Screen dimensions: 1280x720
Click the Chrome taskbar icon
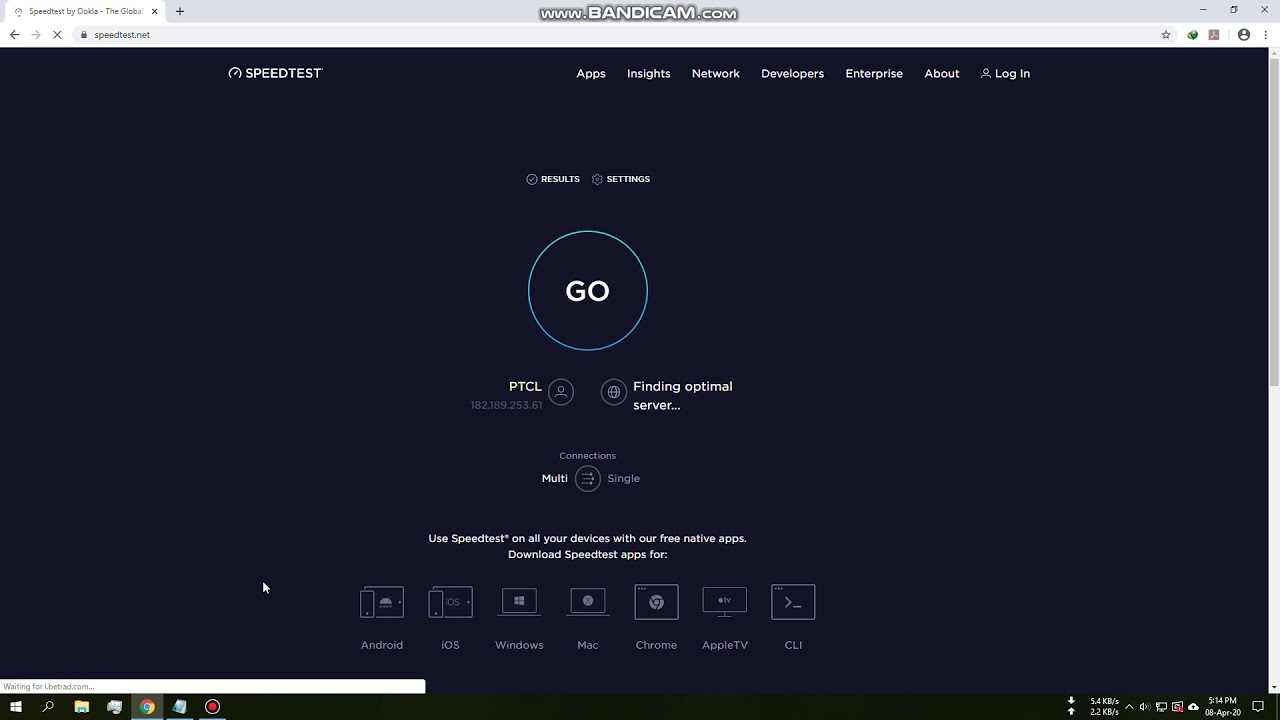(147, 707)
